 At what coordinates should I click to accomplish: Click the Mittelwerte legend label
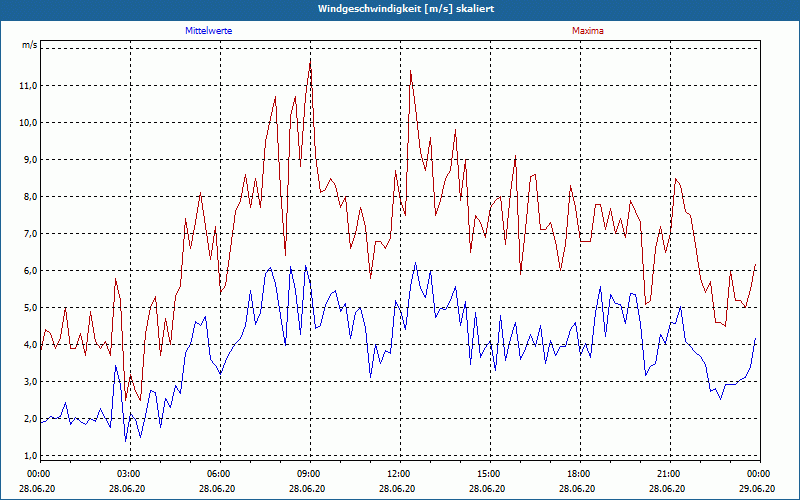pyautogui.click(x=209, y=31)
